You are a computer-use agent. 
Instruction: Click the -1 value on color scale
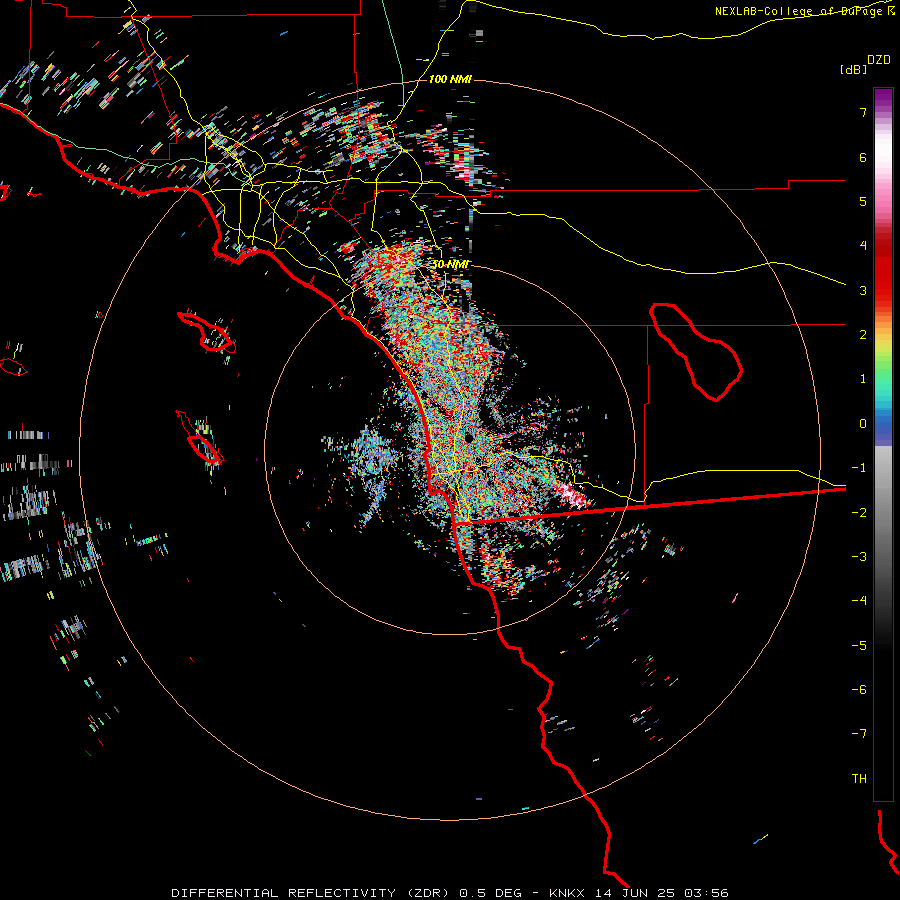[859, 468]
